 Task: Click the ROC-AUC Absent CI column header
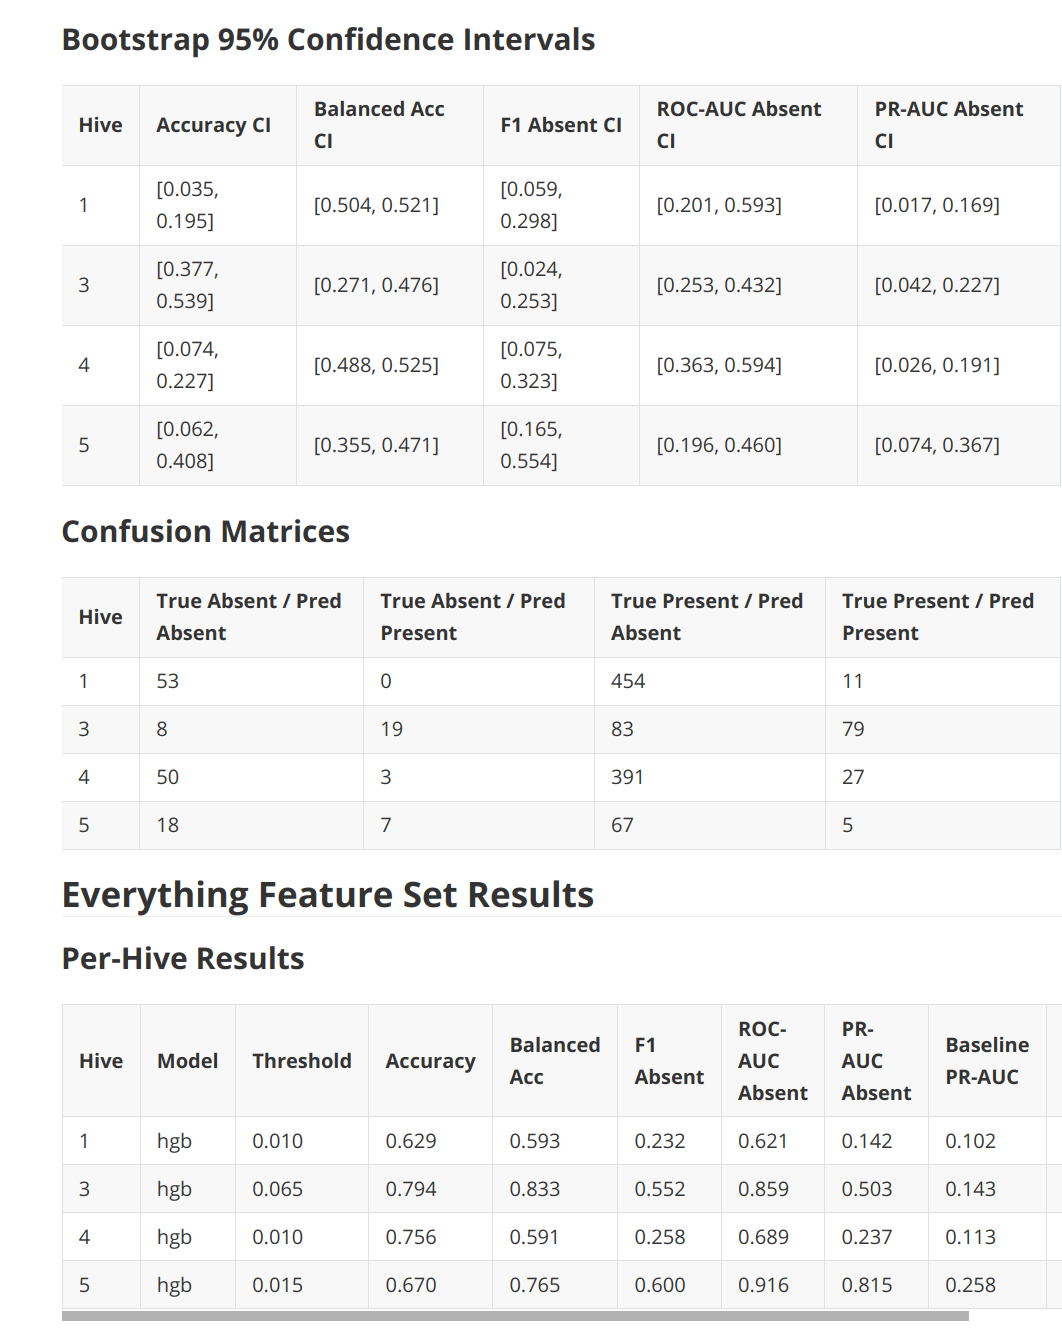coord(748,125)
